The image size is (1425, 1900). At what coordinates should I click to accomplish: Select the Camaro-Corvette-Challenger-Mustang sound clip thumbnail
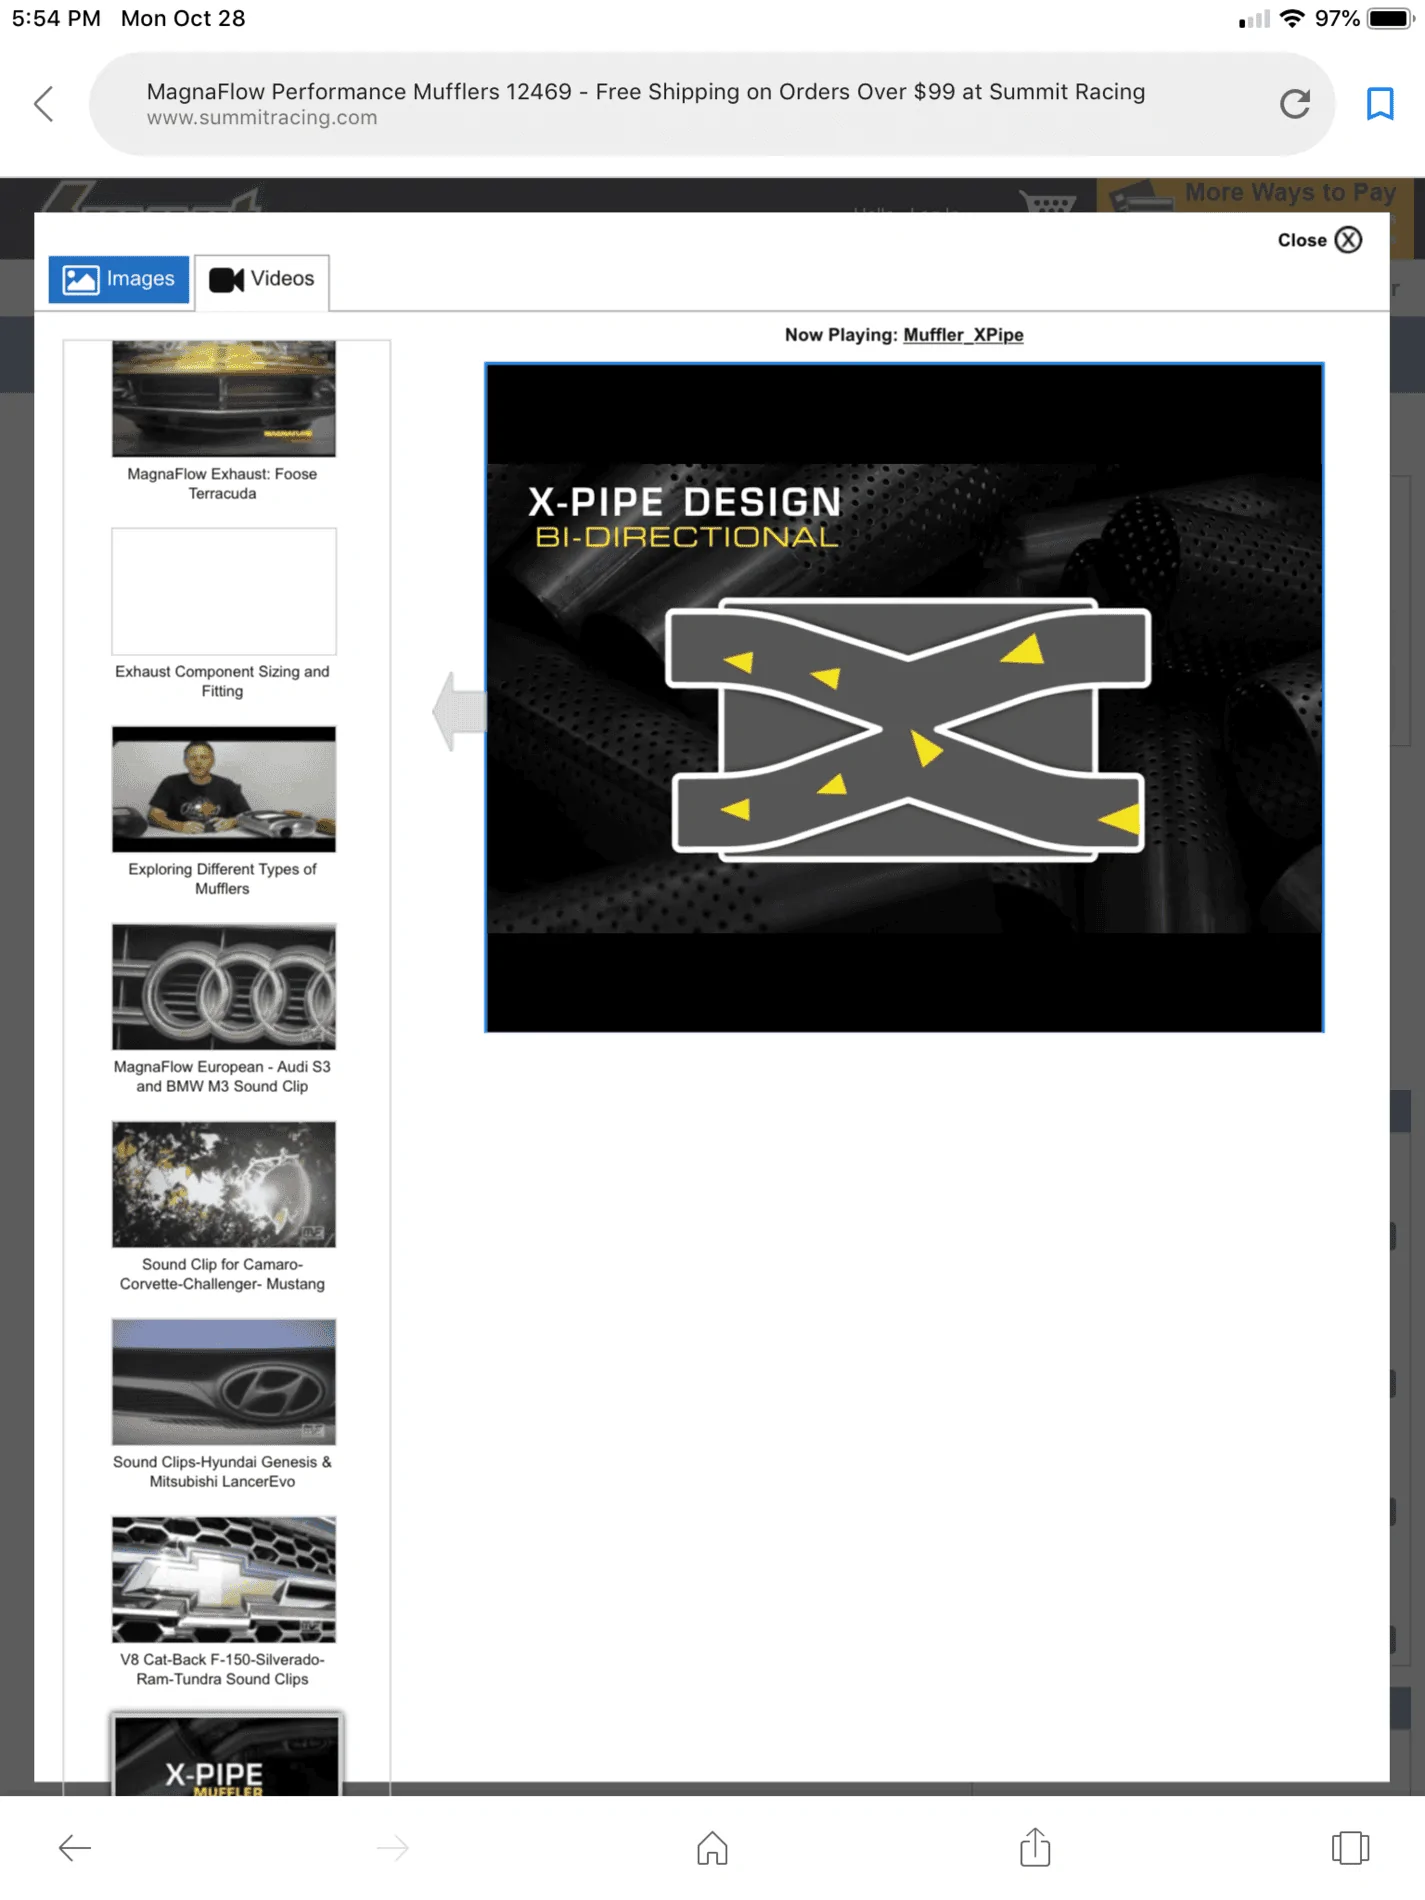coord(224,1184)
